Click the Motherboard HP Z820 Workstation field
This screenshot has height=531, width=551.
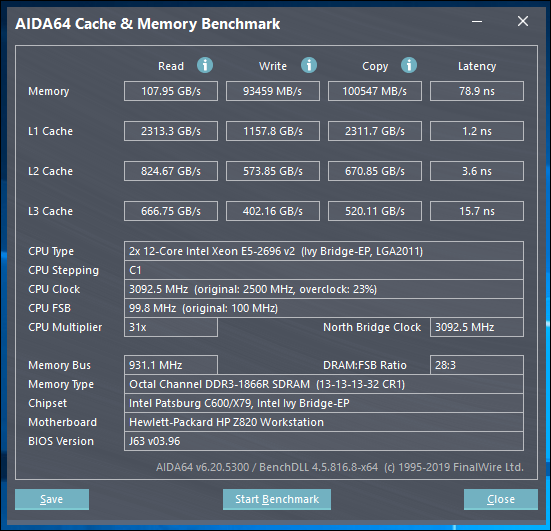pos(324,422)
